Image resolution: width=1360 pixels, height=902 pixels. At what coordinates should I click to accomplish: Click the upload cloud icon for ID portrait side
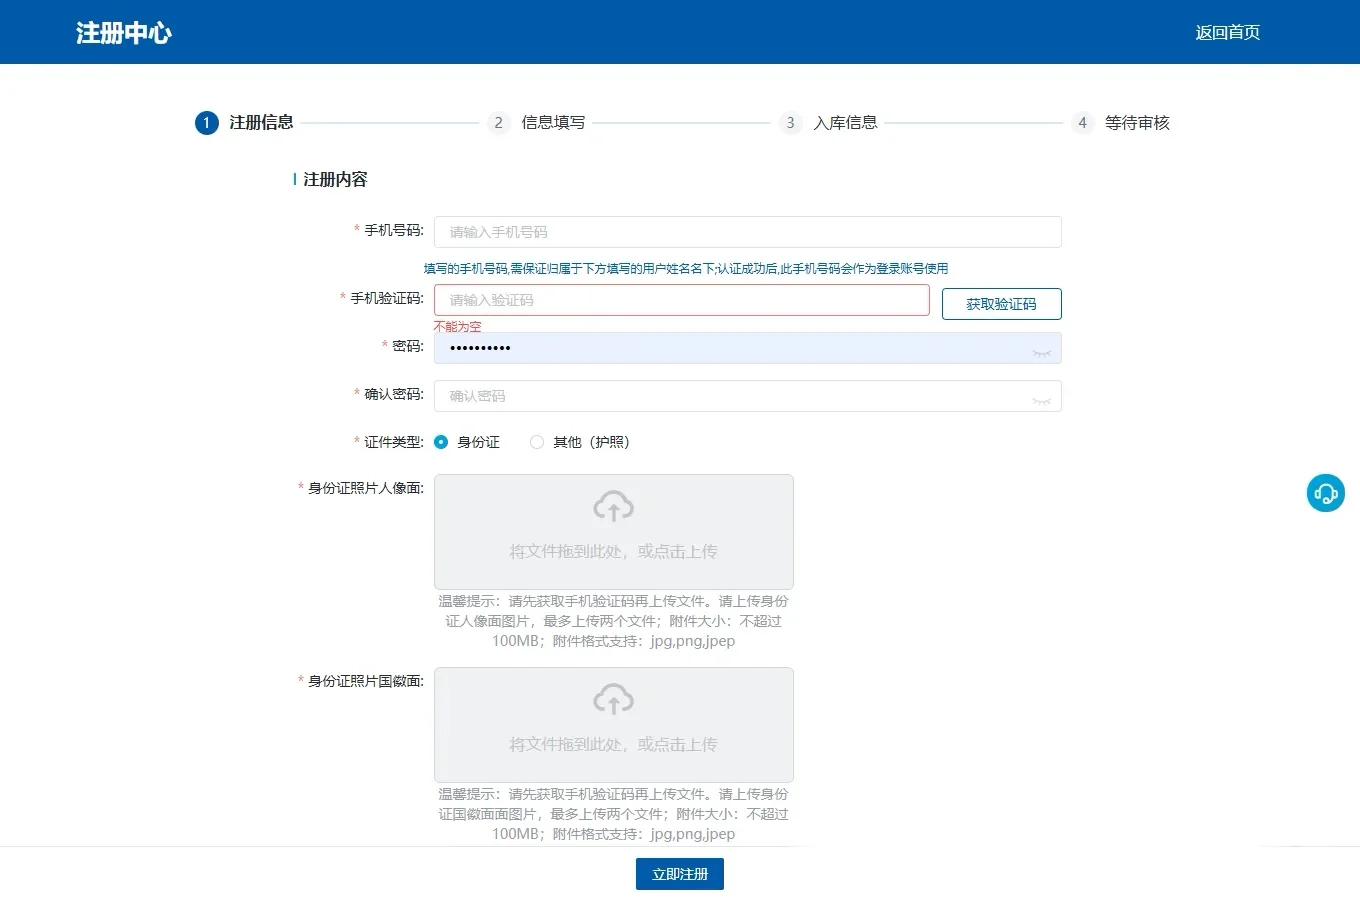[x=613, y=505]
